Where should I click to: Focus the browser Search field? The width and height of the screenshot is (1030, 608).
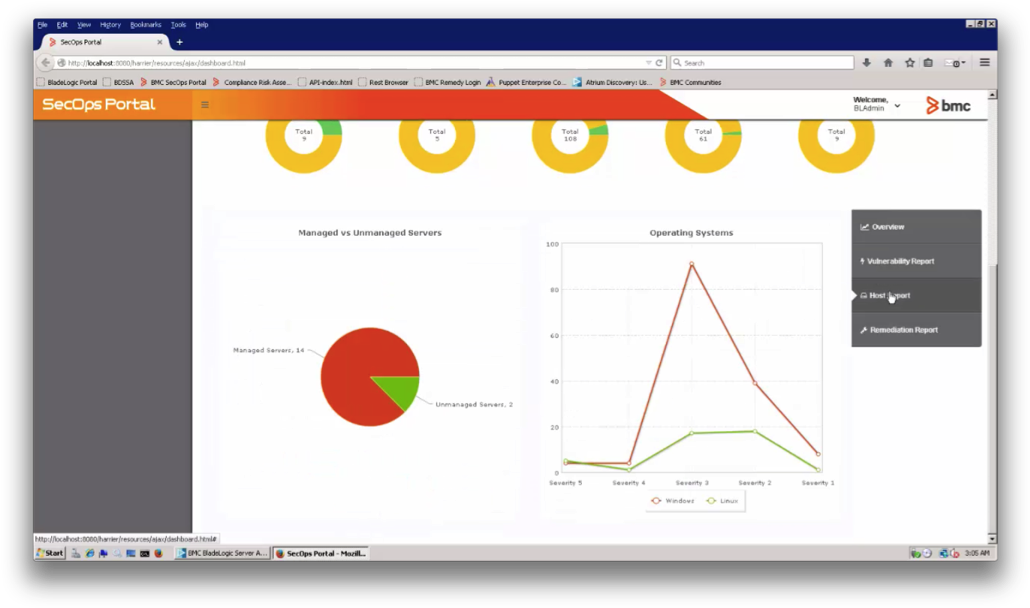[x=762, y=63]
